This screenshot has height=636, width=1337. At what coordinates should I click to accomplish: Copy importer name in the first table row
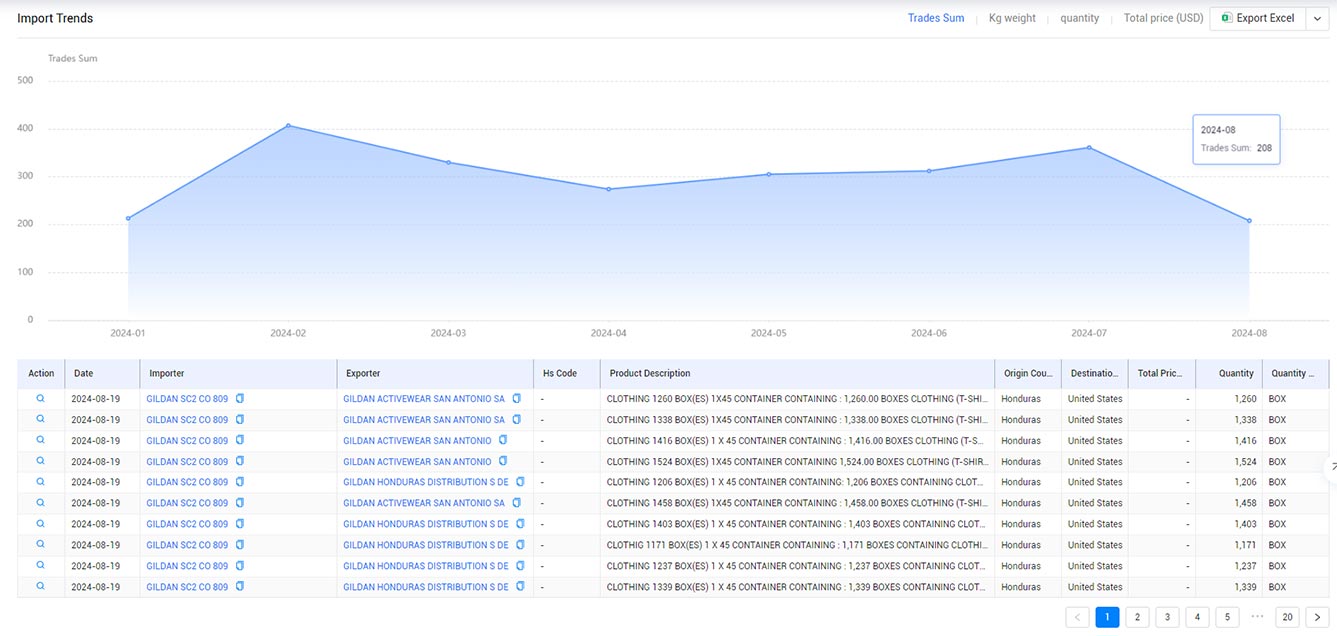coord(240,398)
